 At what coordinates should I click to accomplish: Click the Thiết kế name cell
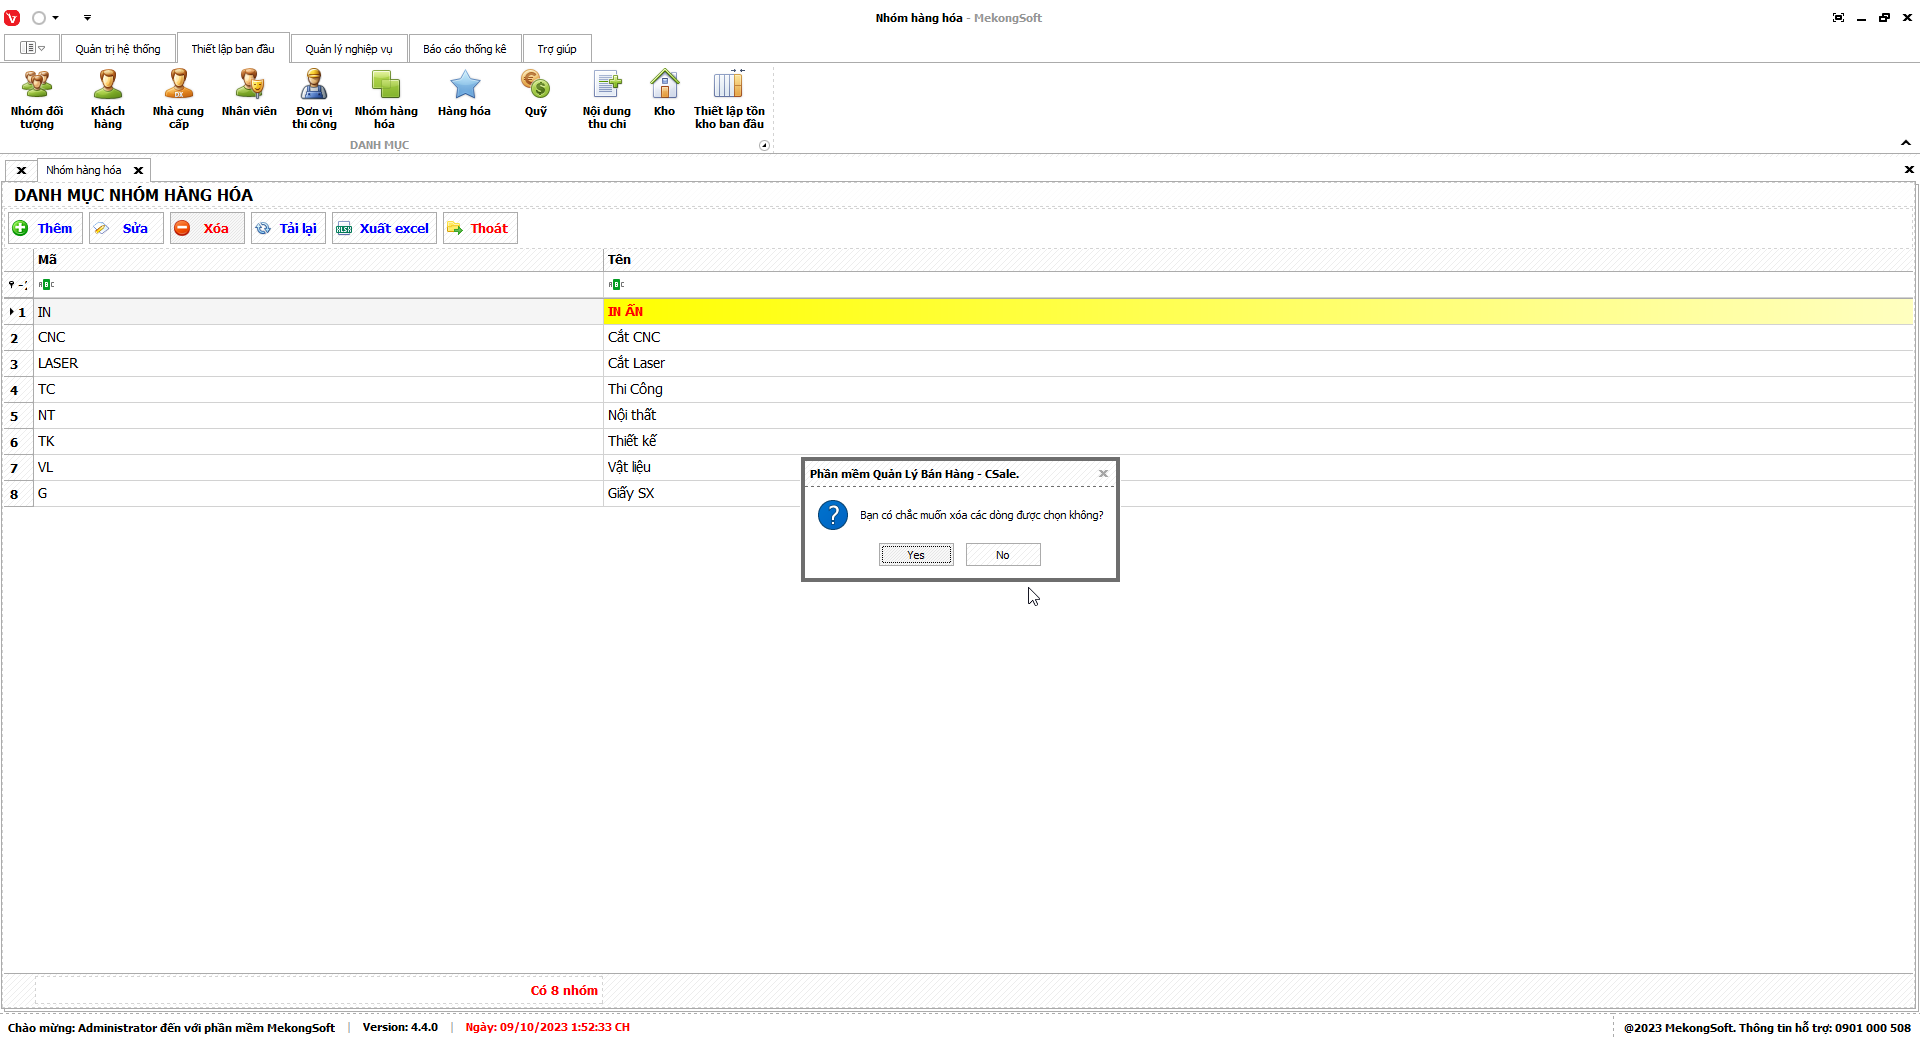pos(1258,442)
